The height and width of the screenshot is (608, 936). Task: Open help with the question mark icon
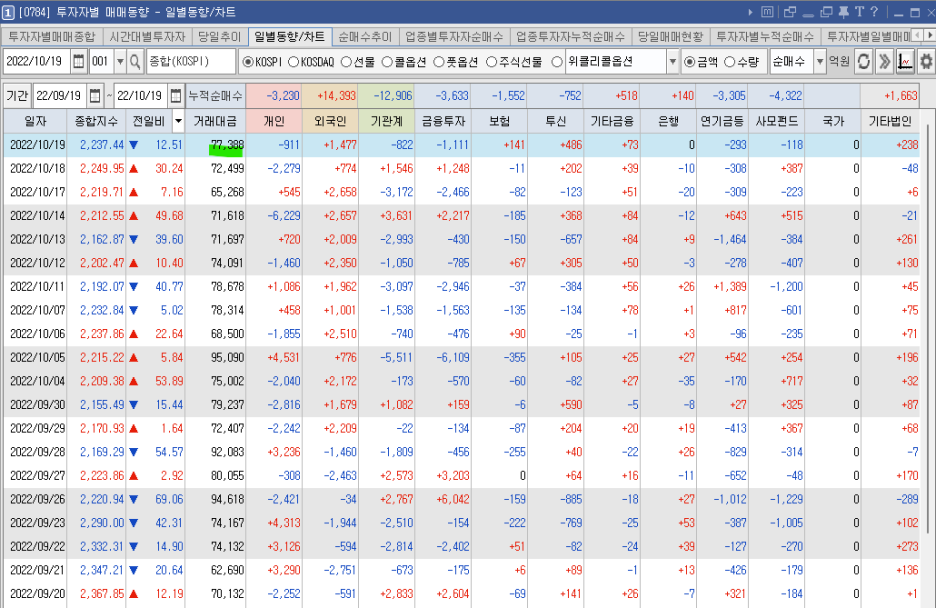[x=874, y=12]
